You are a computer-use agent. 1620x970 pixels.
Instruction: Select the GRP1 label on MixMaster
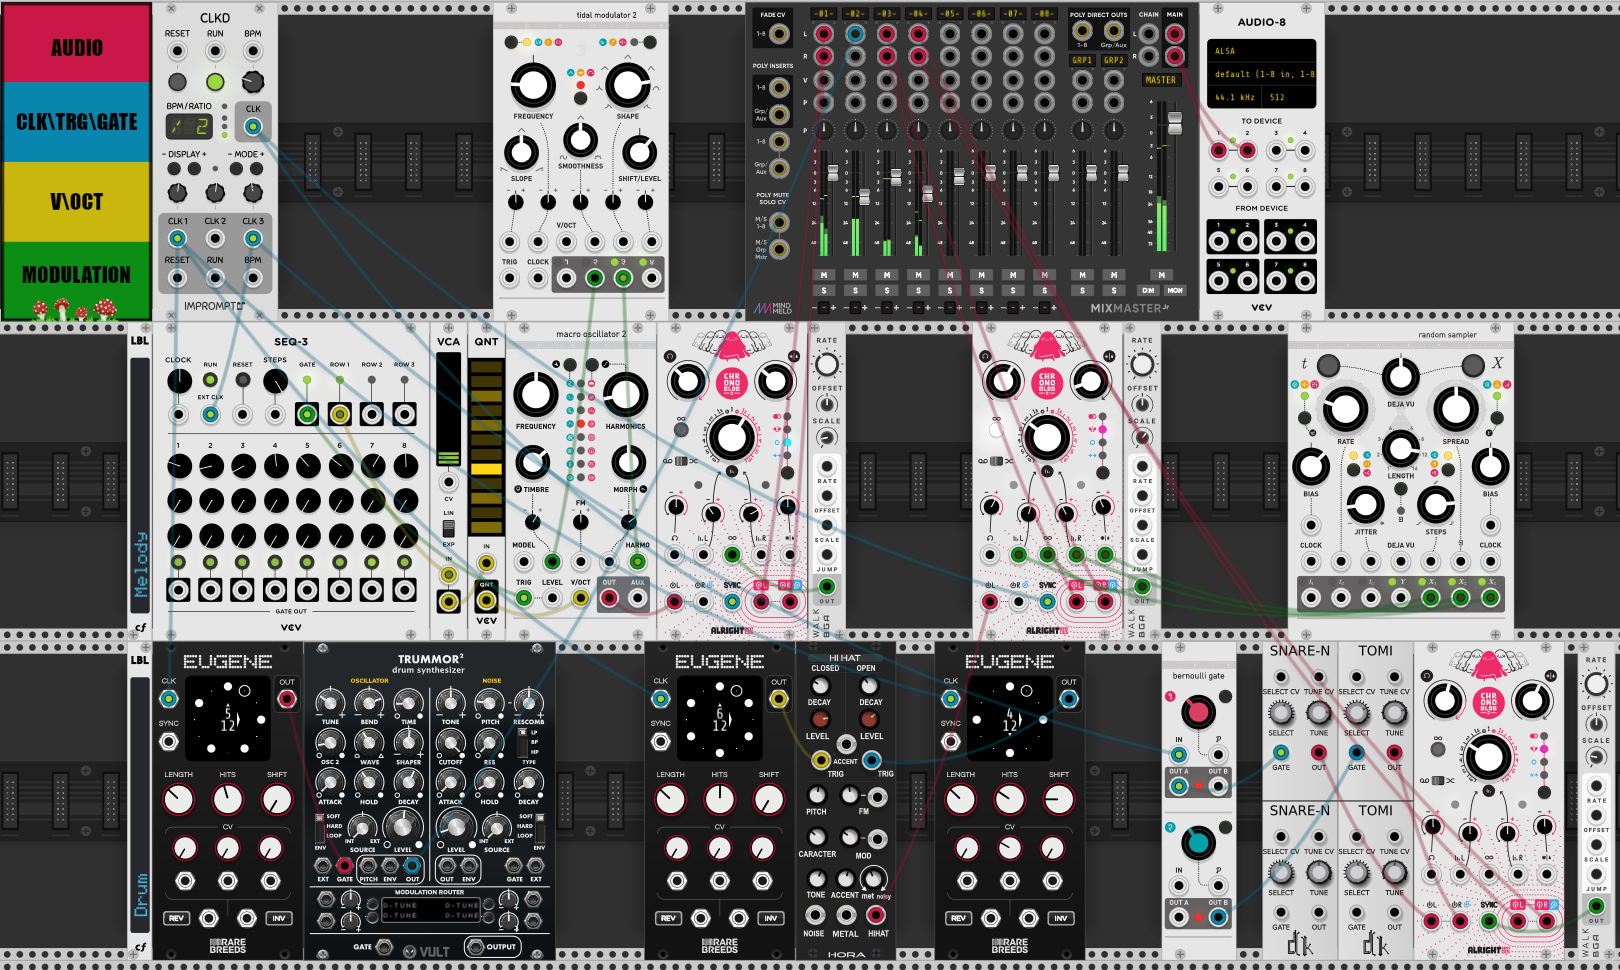(x=1082, y=60)
